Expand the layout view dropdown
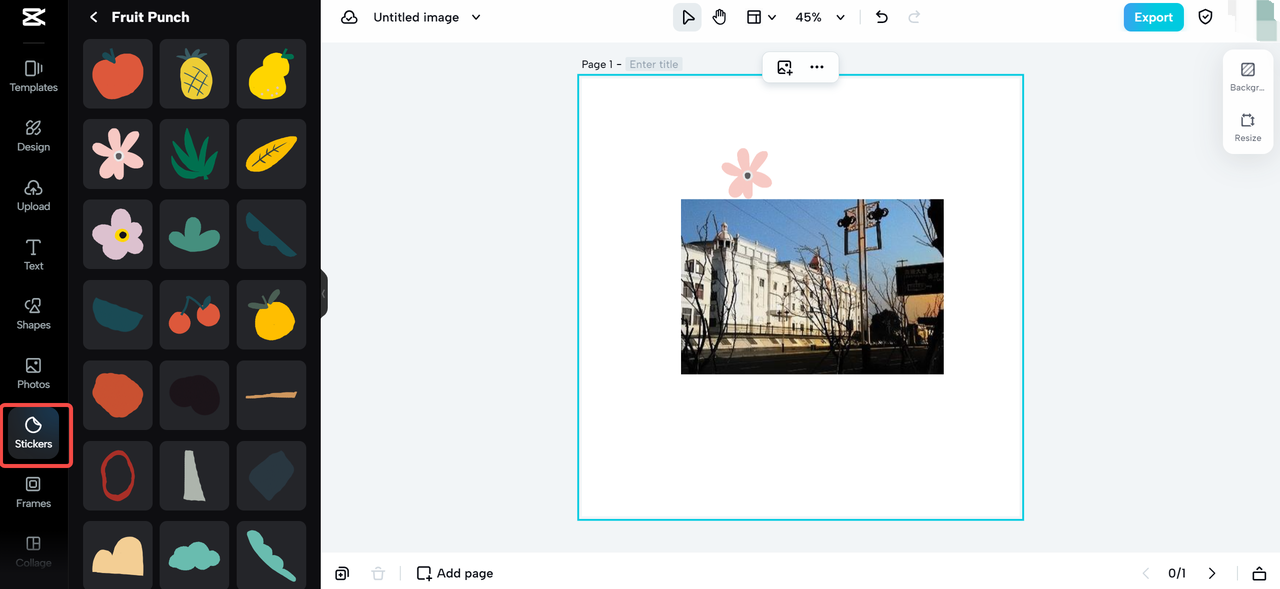Viewport: 1280px width, 589px height. 762,17
